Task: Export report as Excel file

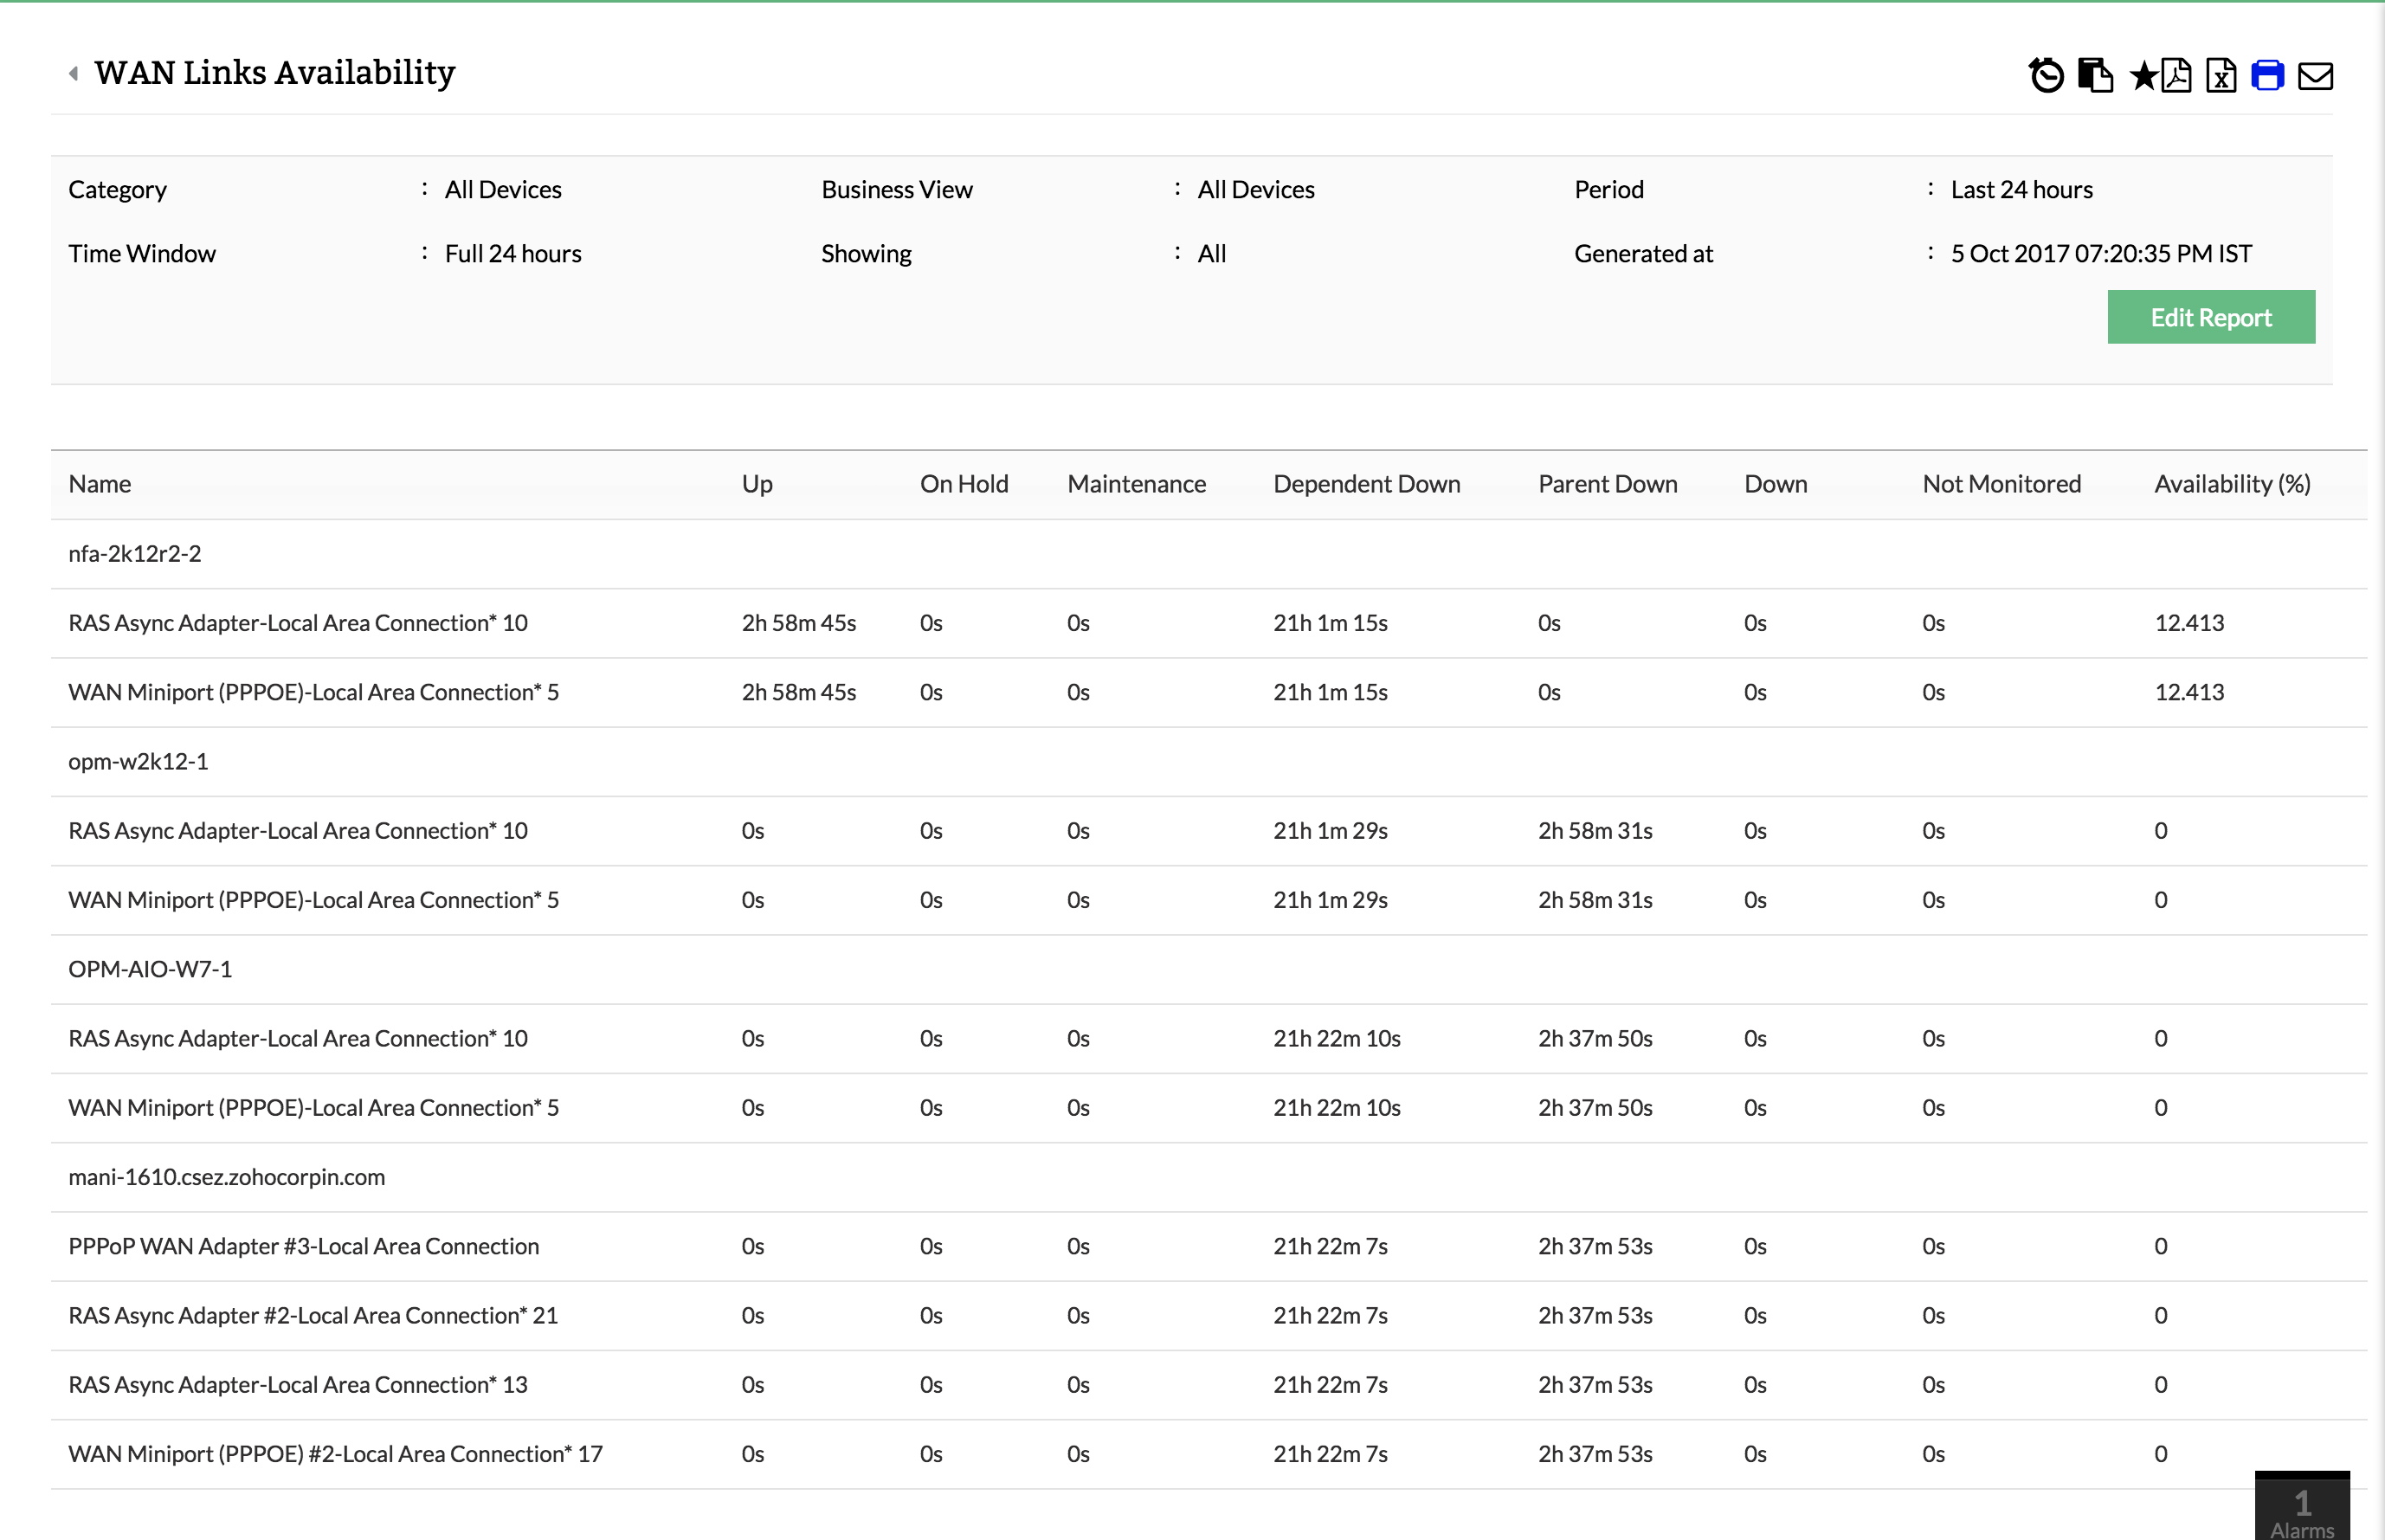Action: click(2221, 76)
